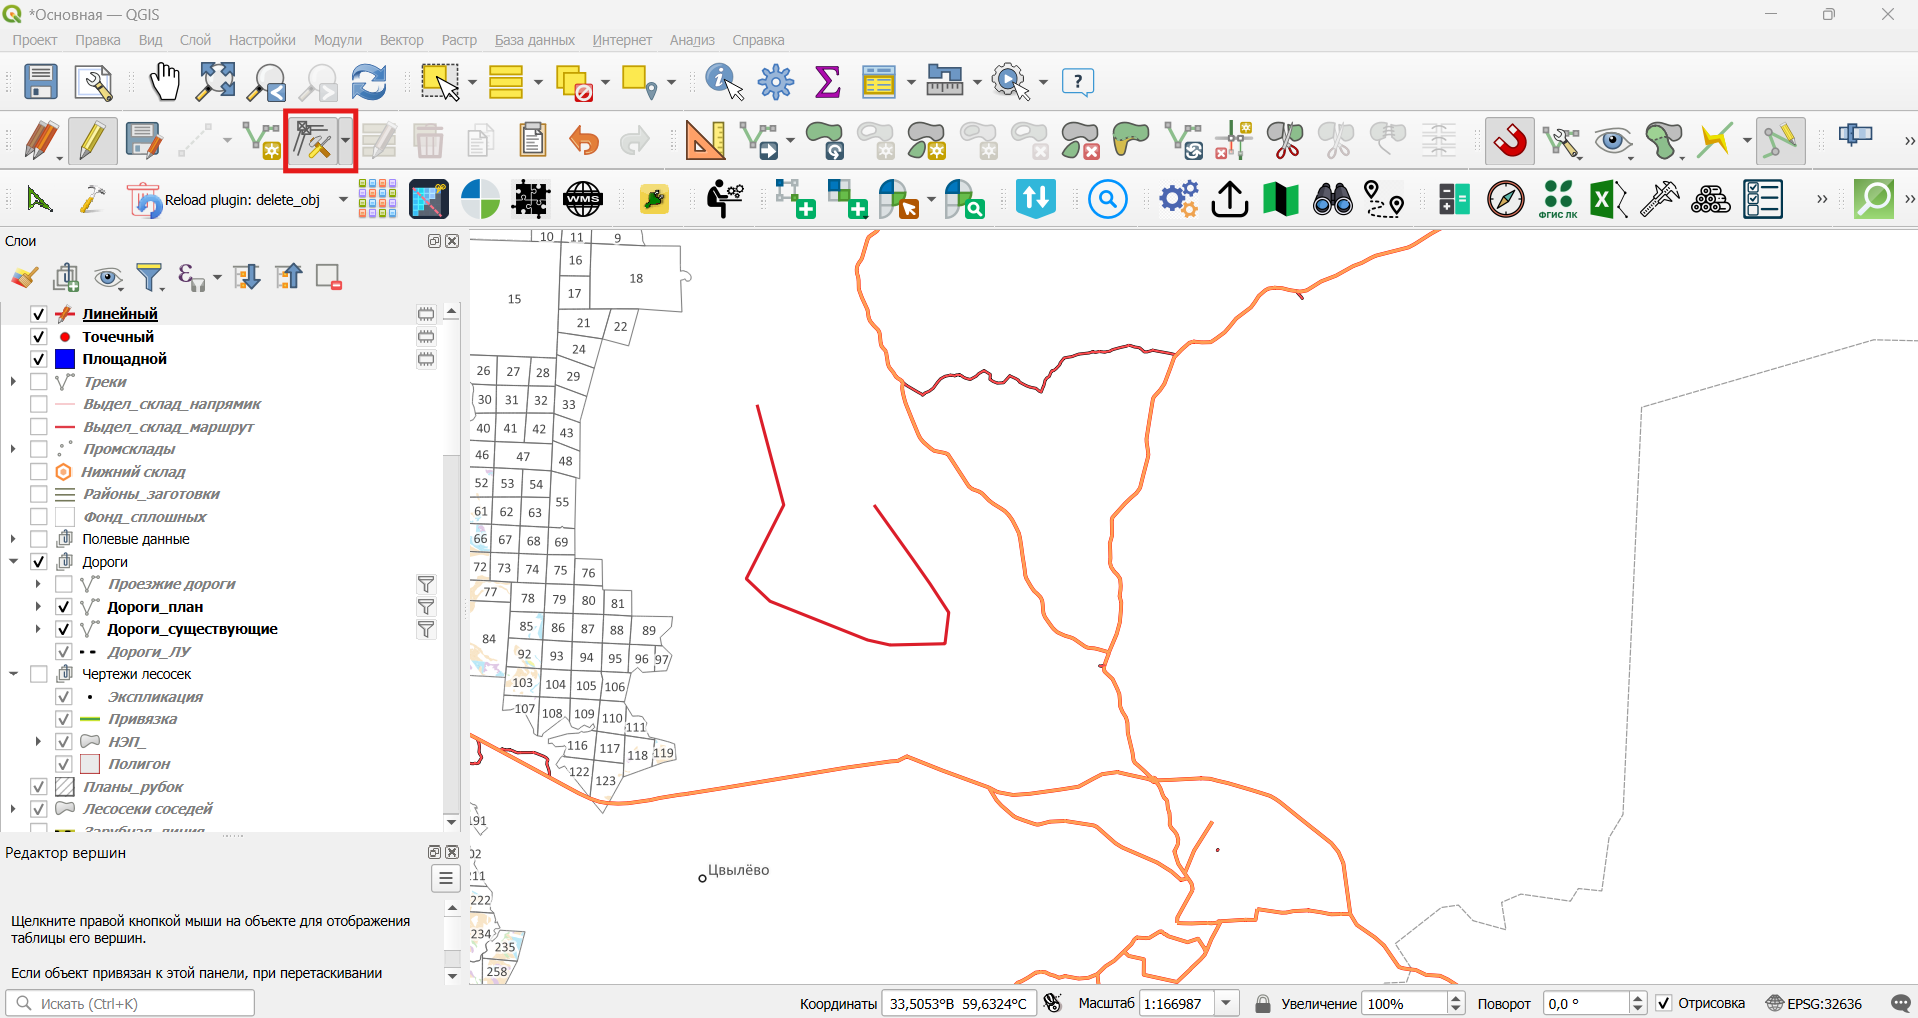Enable the Треки layer checkbox
The image size is (1918, 1018).
[x=39, y=382]
